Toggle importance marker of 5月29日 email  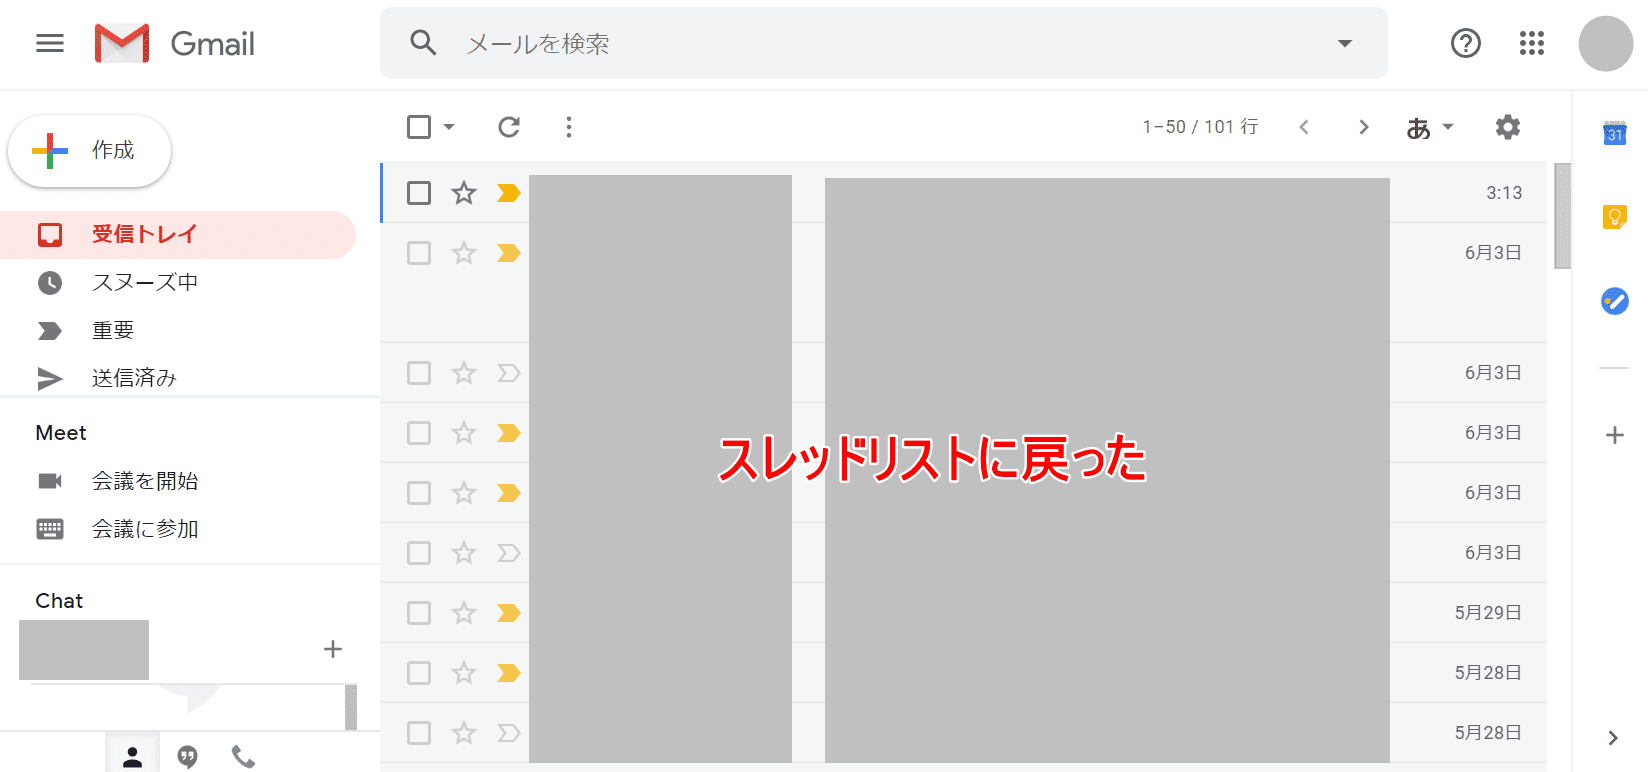pyautogui.click(x=509, y=613)
